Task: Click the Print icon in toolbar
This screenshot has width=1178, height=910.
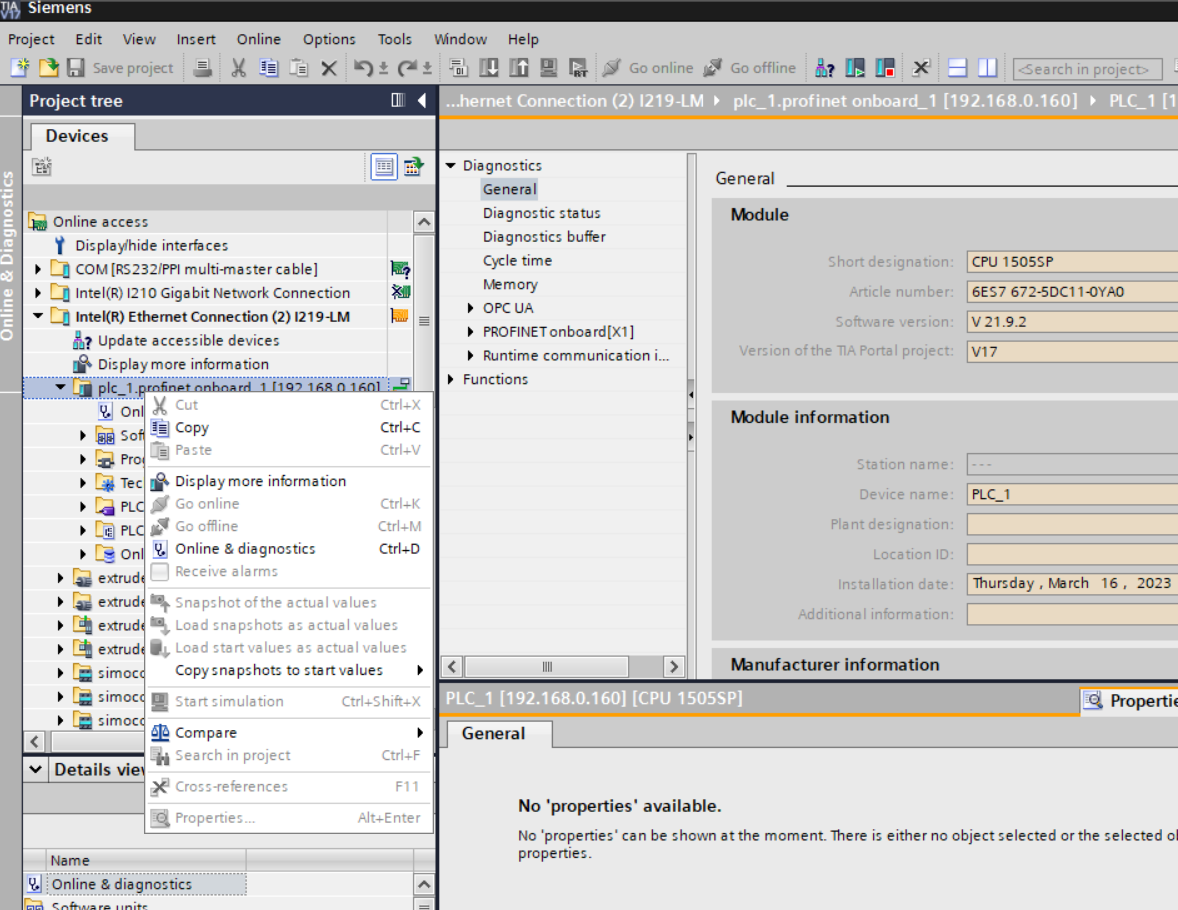Action: [x=203, y=68]
